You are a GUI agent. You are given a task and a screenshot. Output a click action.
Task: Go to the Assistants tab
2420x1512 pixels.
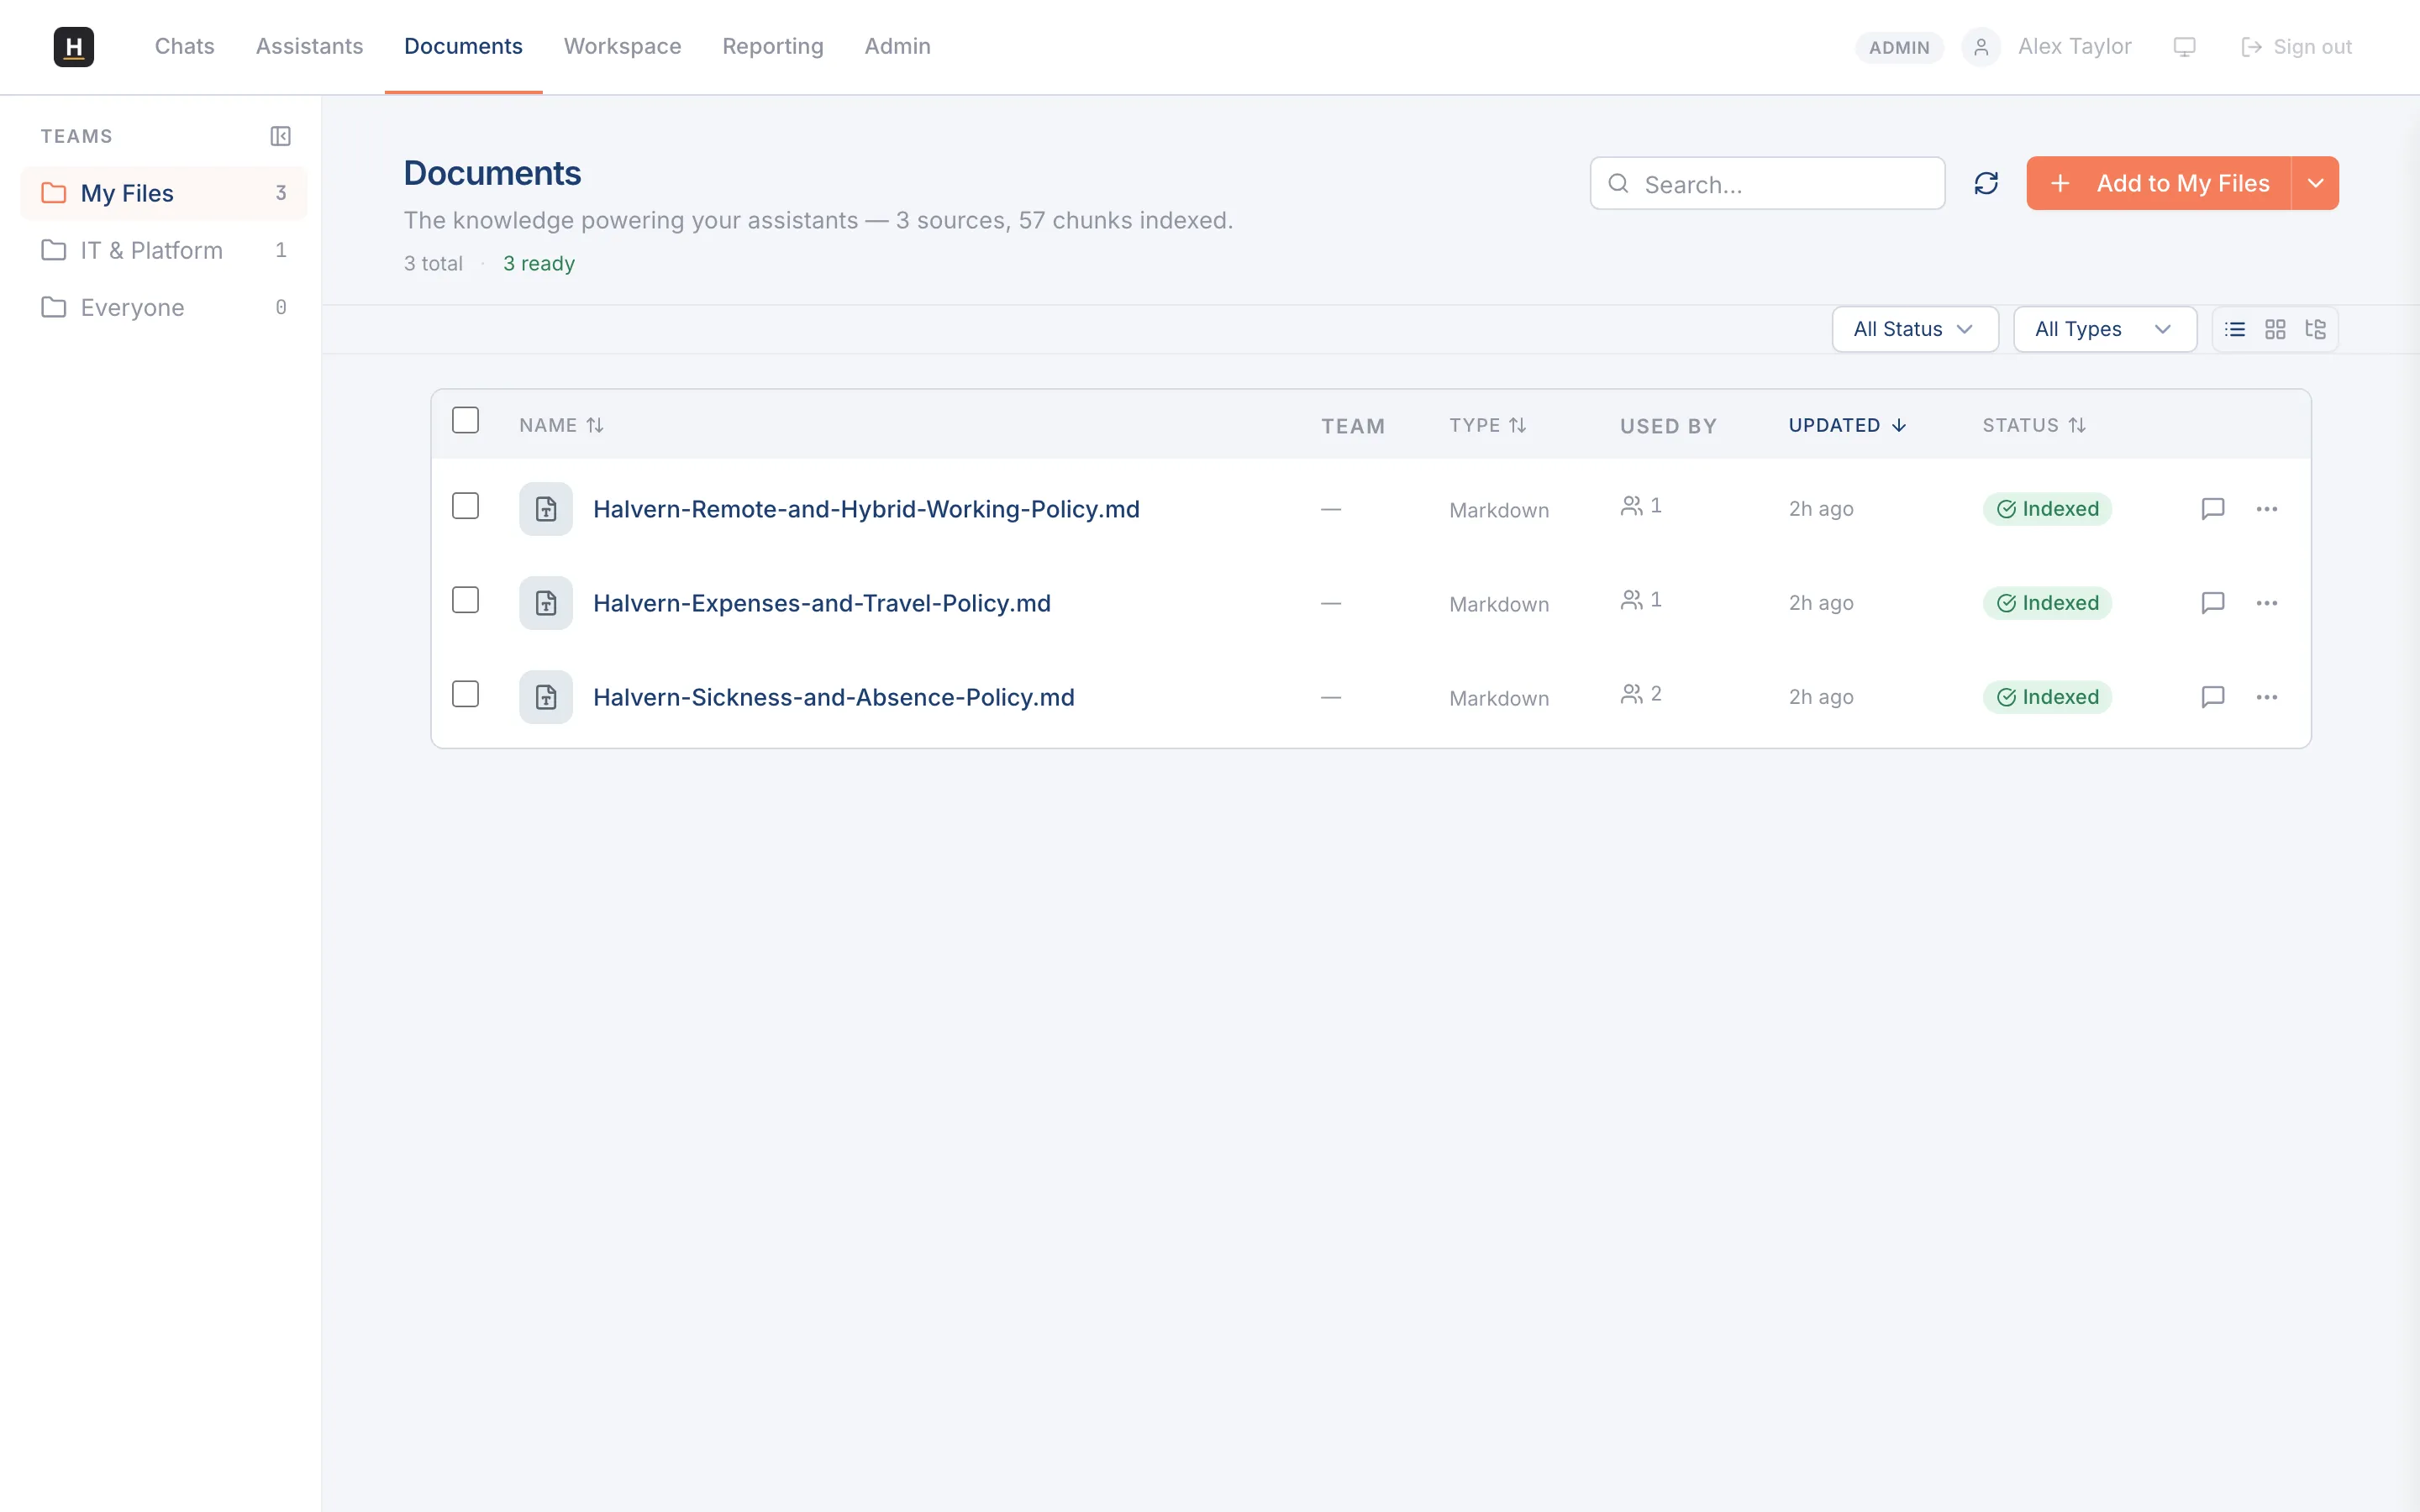tap(309, 47)
